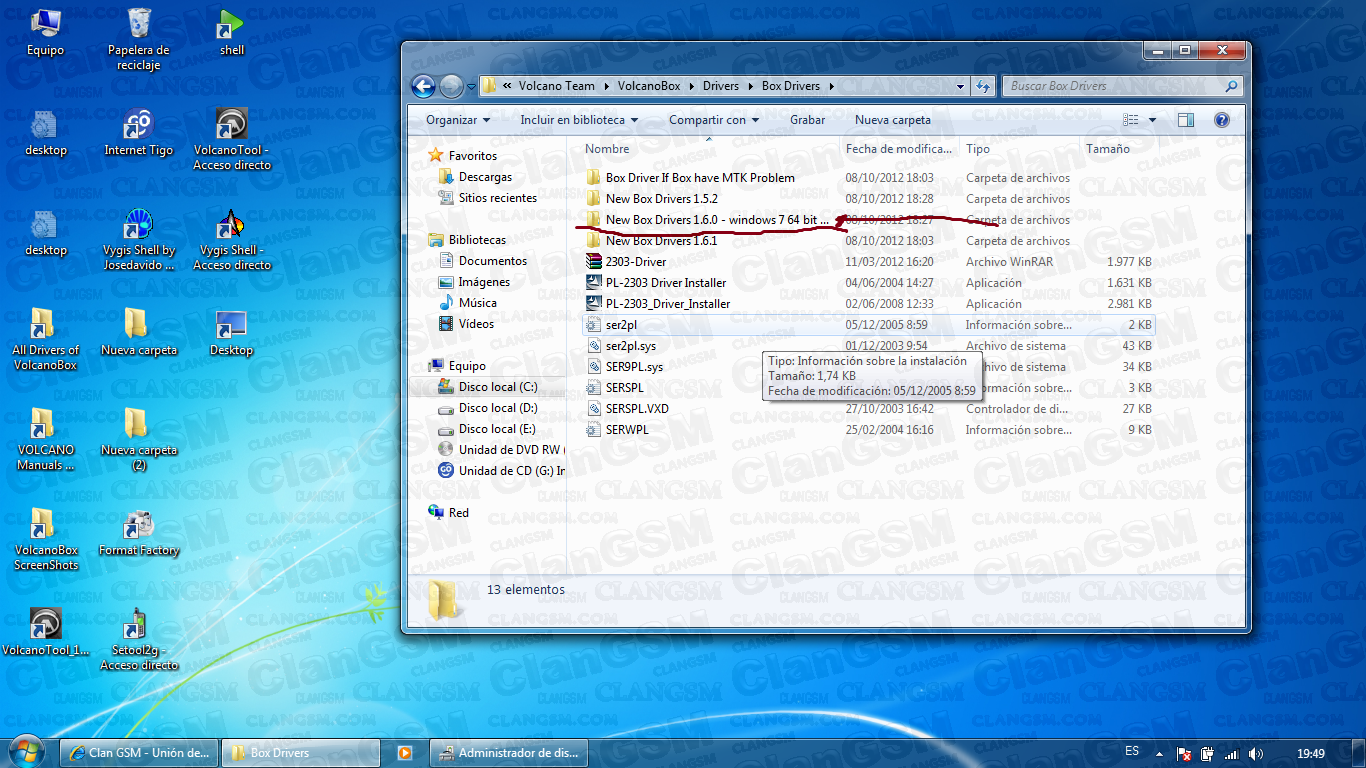Select Disco local (C:) drive
This screenshot has height=768, width=1366.
pos(497,387)
